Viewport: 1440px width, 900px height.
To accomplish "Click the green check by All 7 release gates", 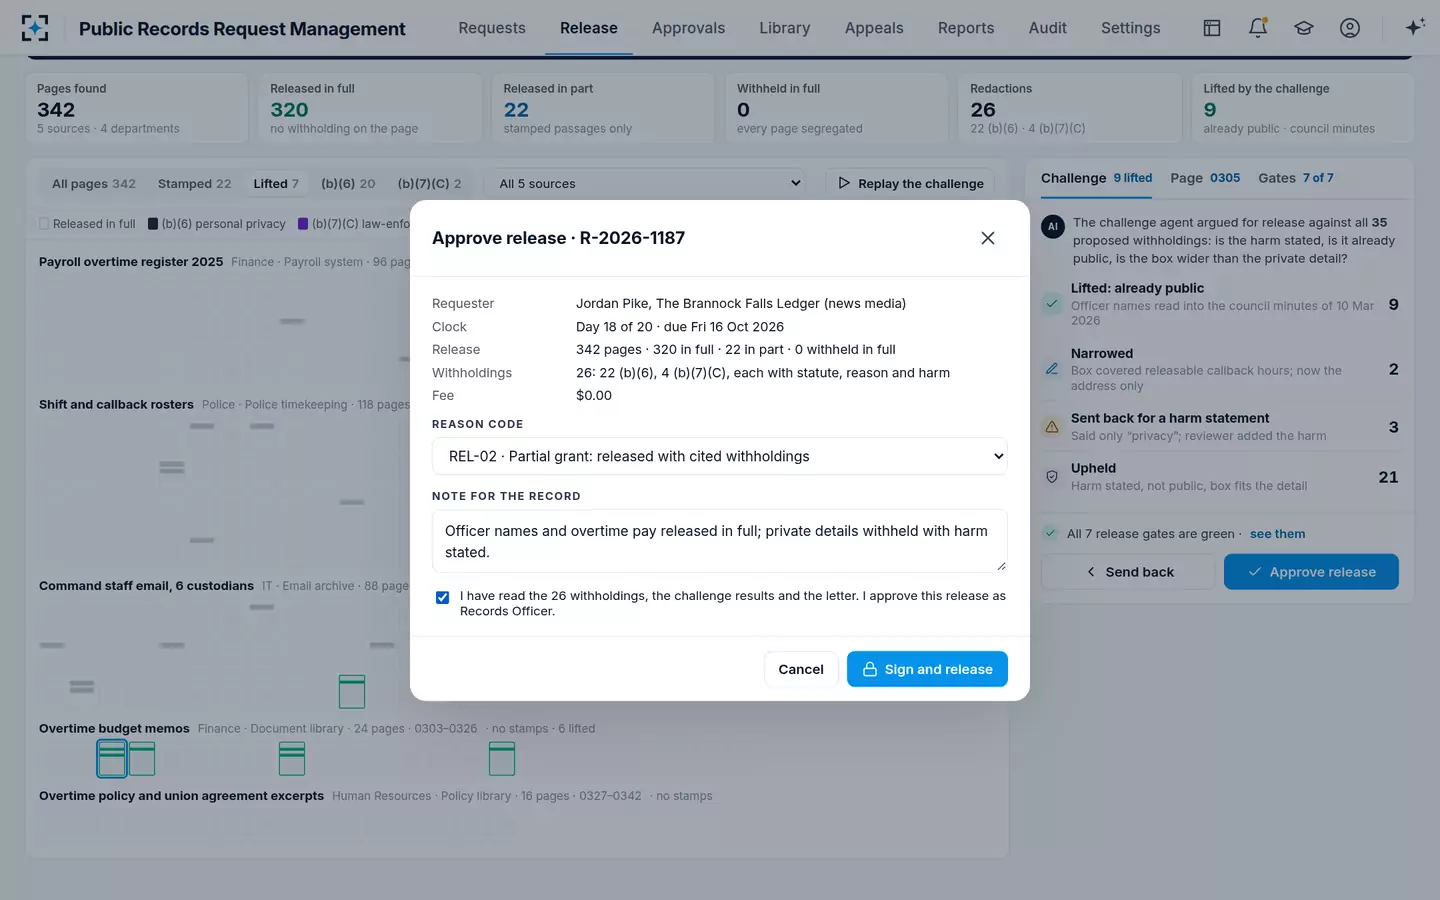I will click(x=1050, y=533).
